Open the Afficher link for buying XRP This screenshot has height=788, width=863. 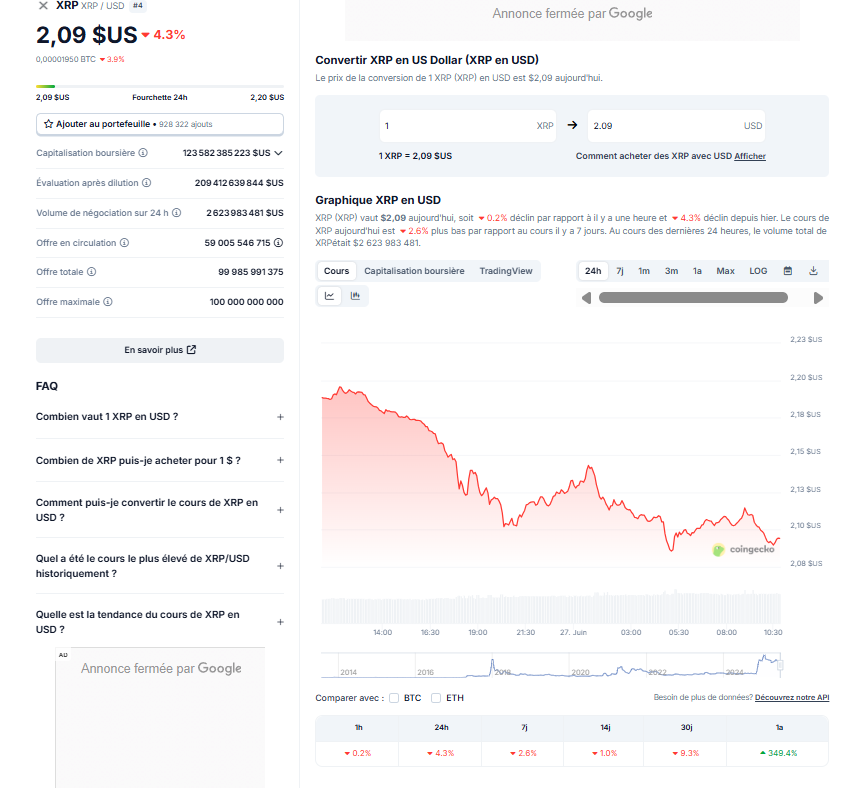pos(750,156)
